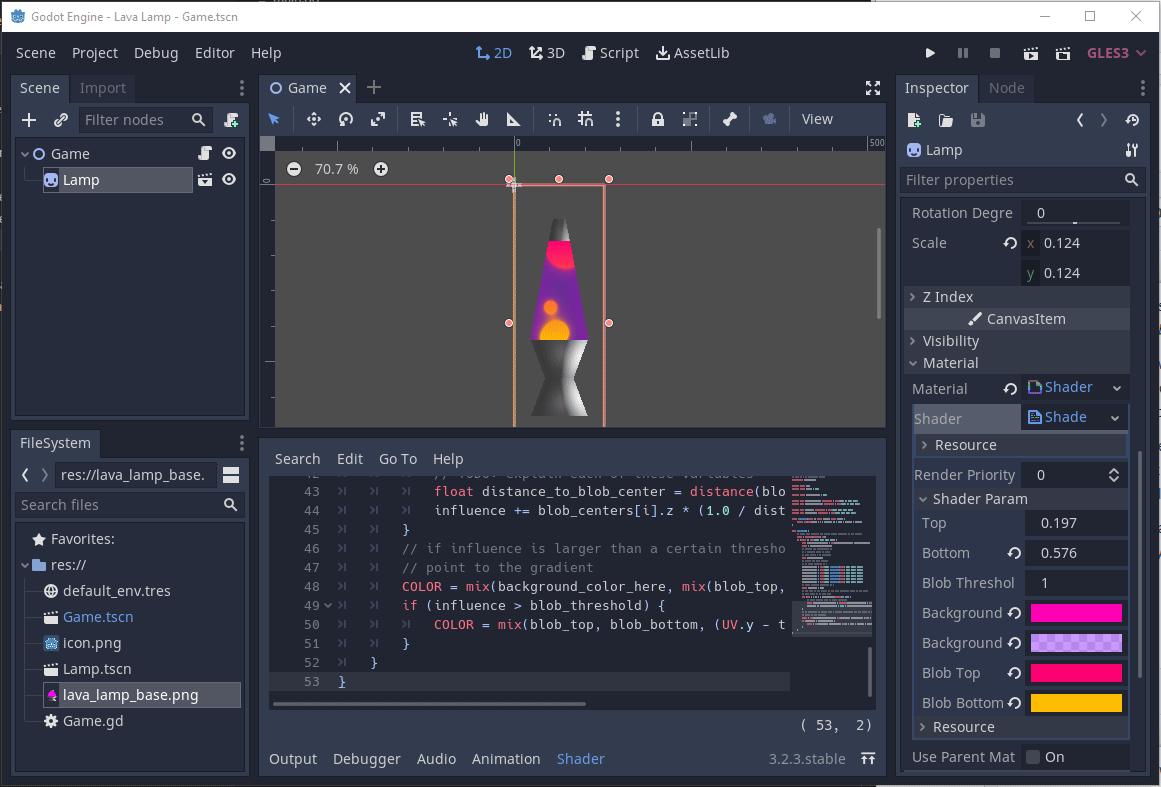Open the Debugger bottom panel
This screenshot has width=1161, height=787.
tap(366, 759)
